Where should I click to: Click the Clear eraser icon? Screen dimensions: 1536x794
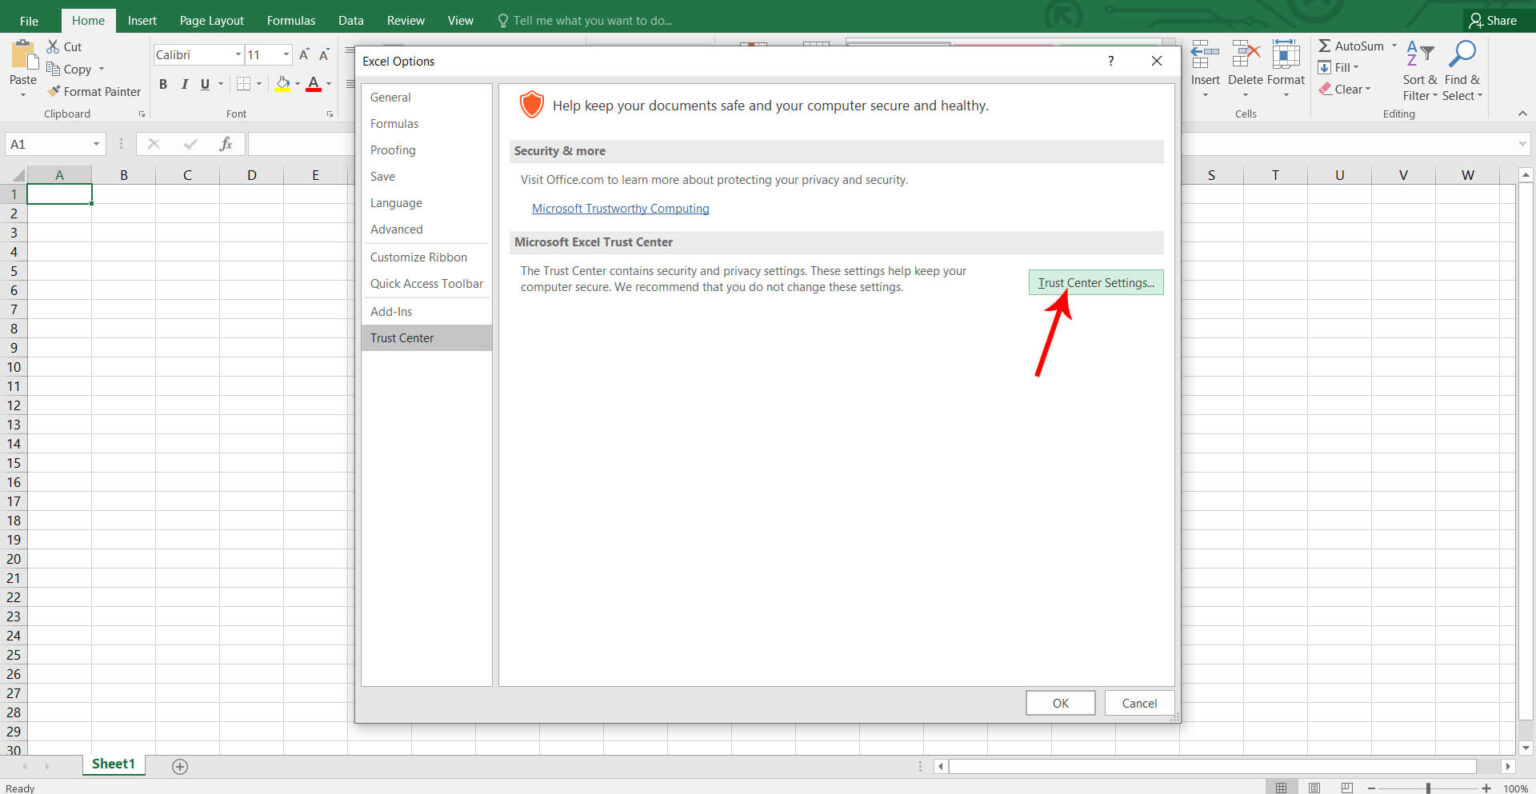point(1325,89)
